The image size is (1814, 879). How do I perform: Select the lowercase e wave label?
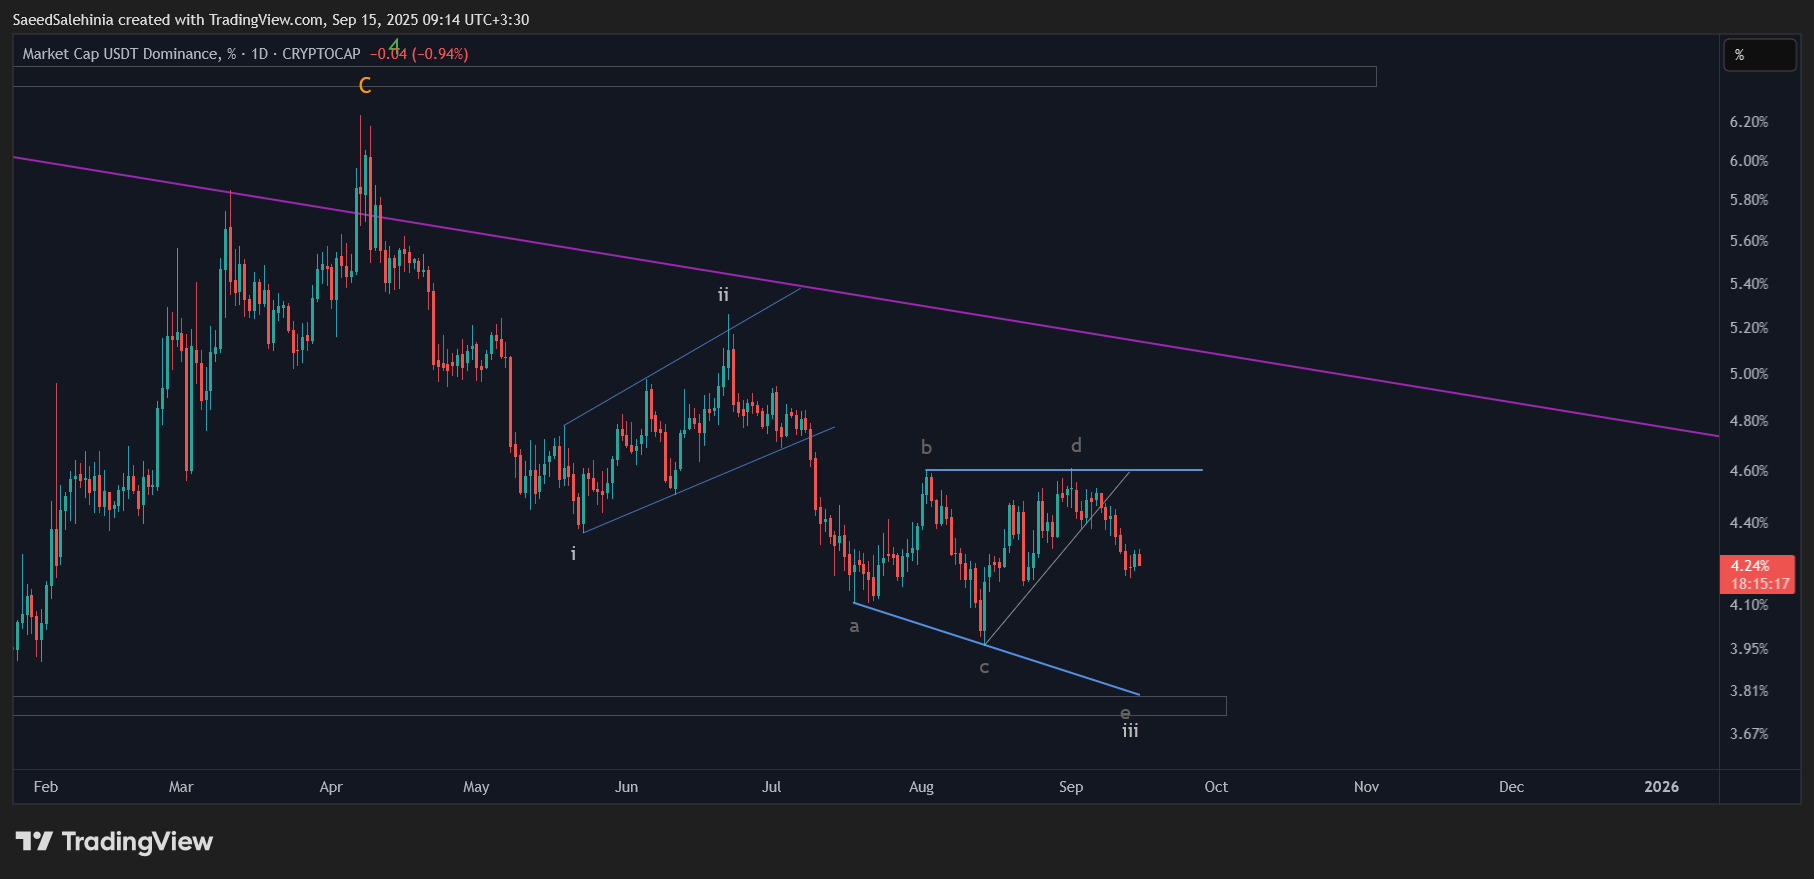coord(1125,713)
